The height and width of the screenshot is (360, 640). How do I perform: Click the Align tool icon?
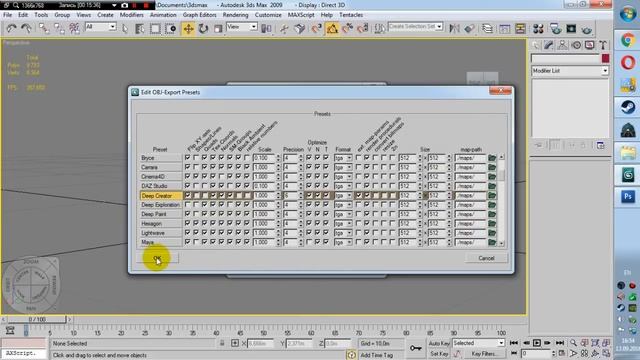(x=469, y=28)
